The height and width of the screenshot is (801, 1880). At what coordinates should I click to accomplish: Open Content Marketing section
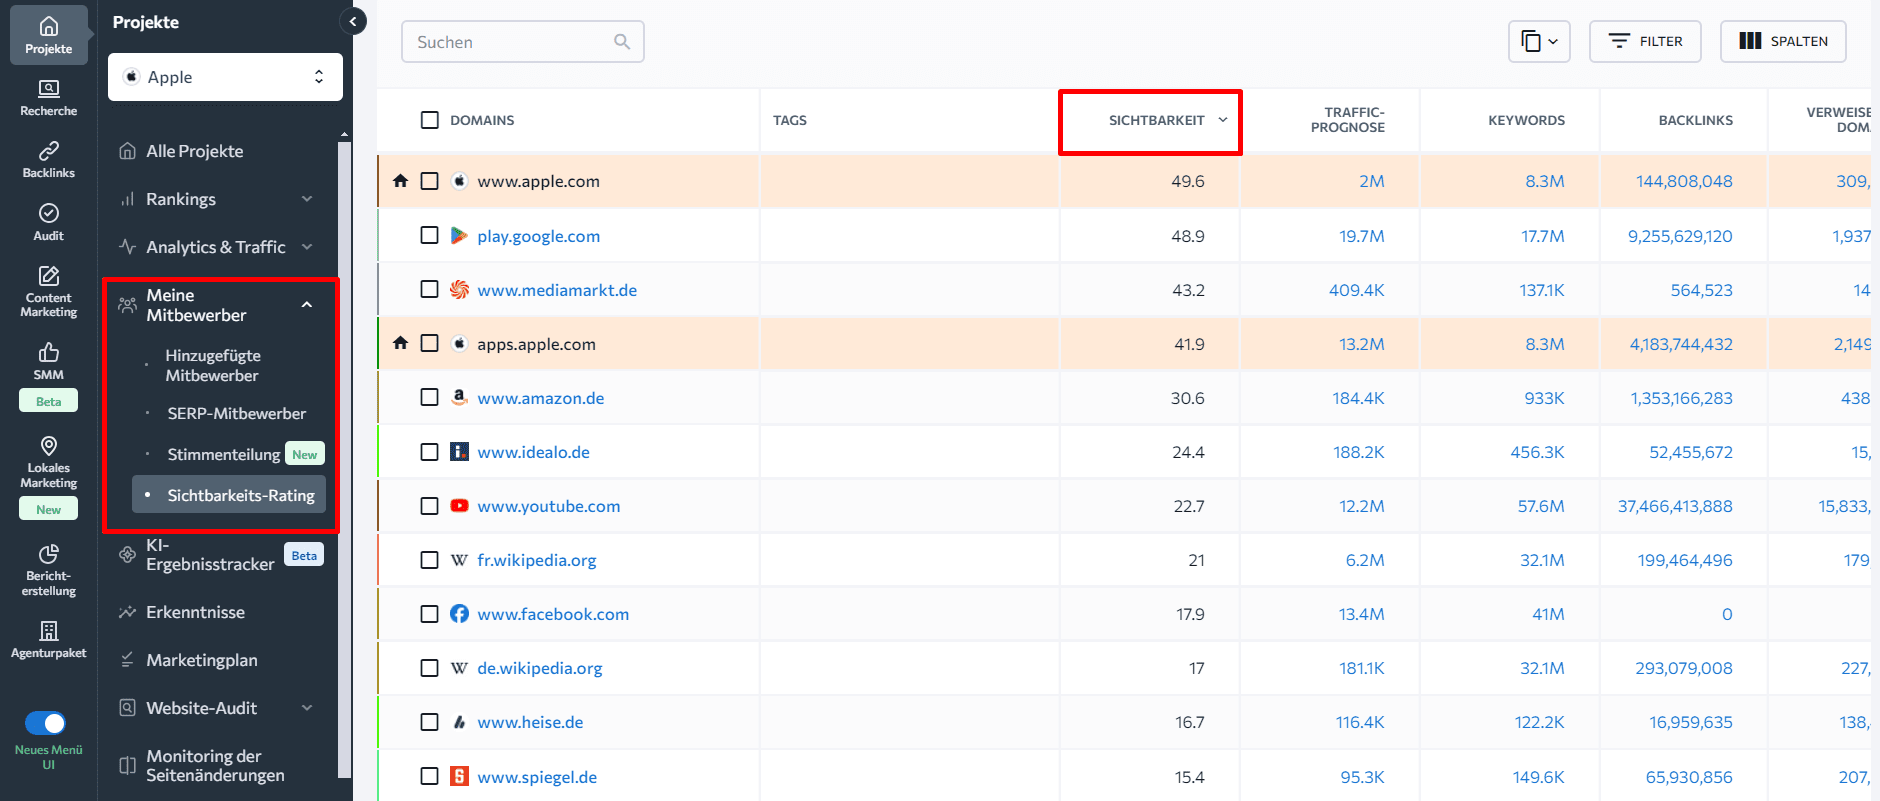pos(48,292)
